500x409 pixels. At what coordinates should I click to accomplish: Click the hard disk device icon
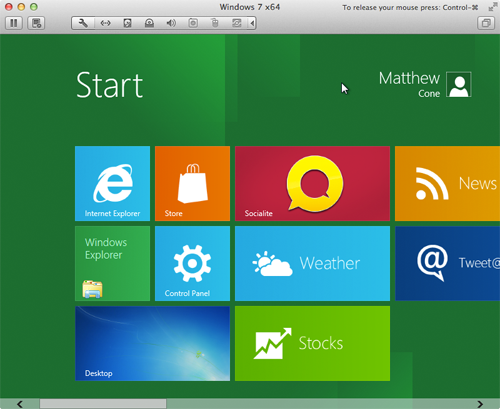pyautogui.click(x=127, y=23)
